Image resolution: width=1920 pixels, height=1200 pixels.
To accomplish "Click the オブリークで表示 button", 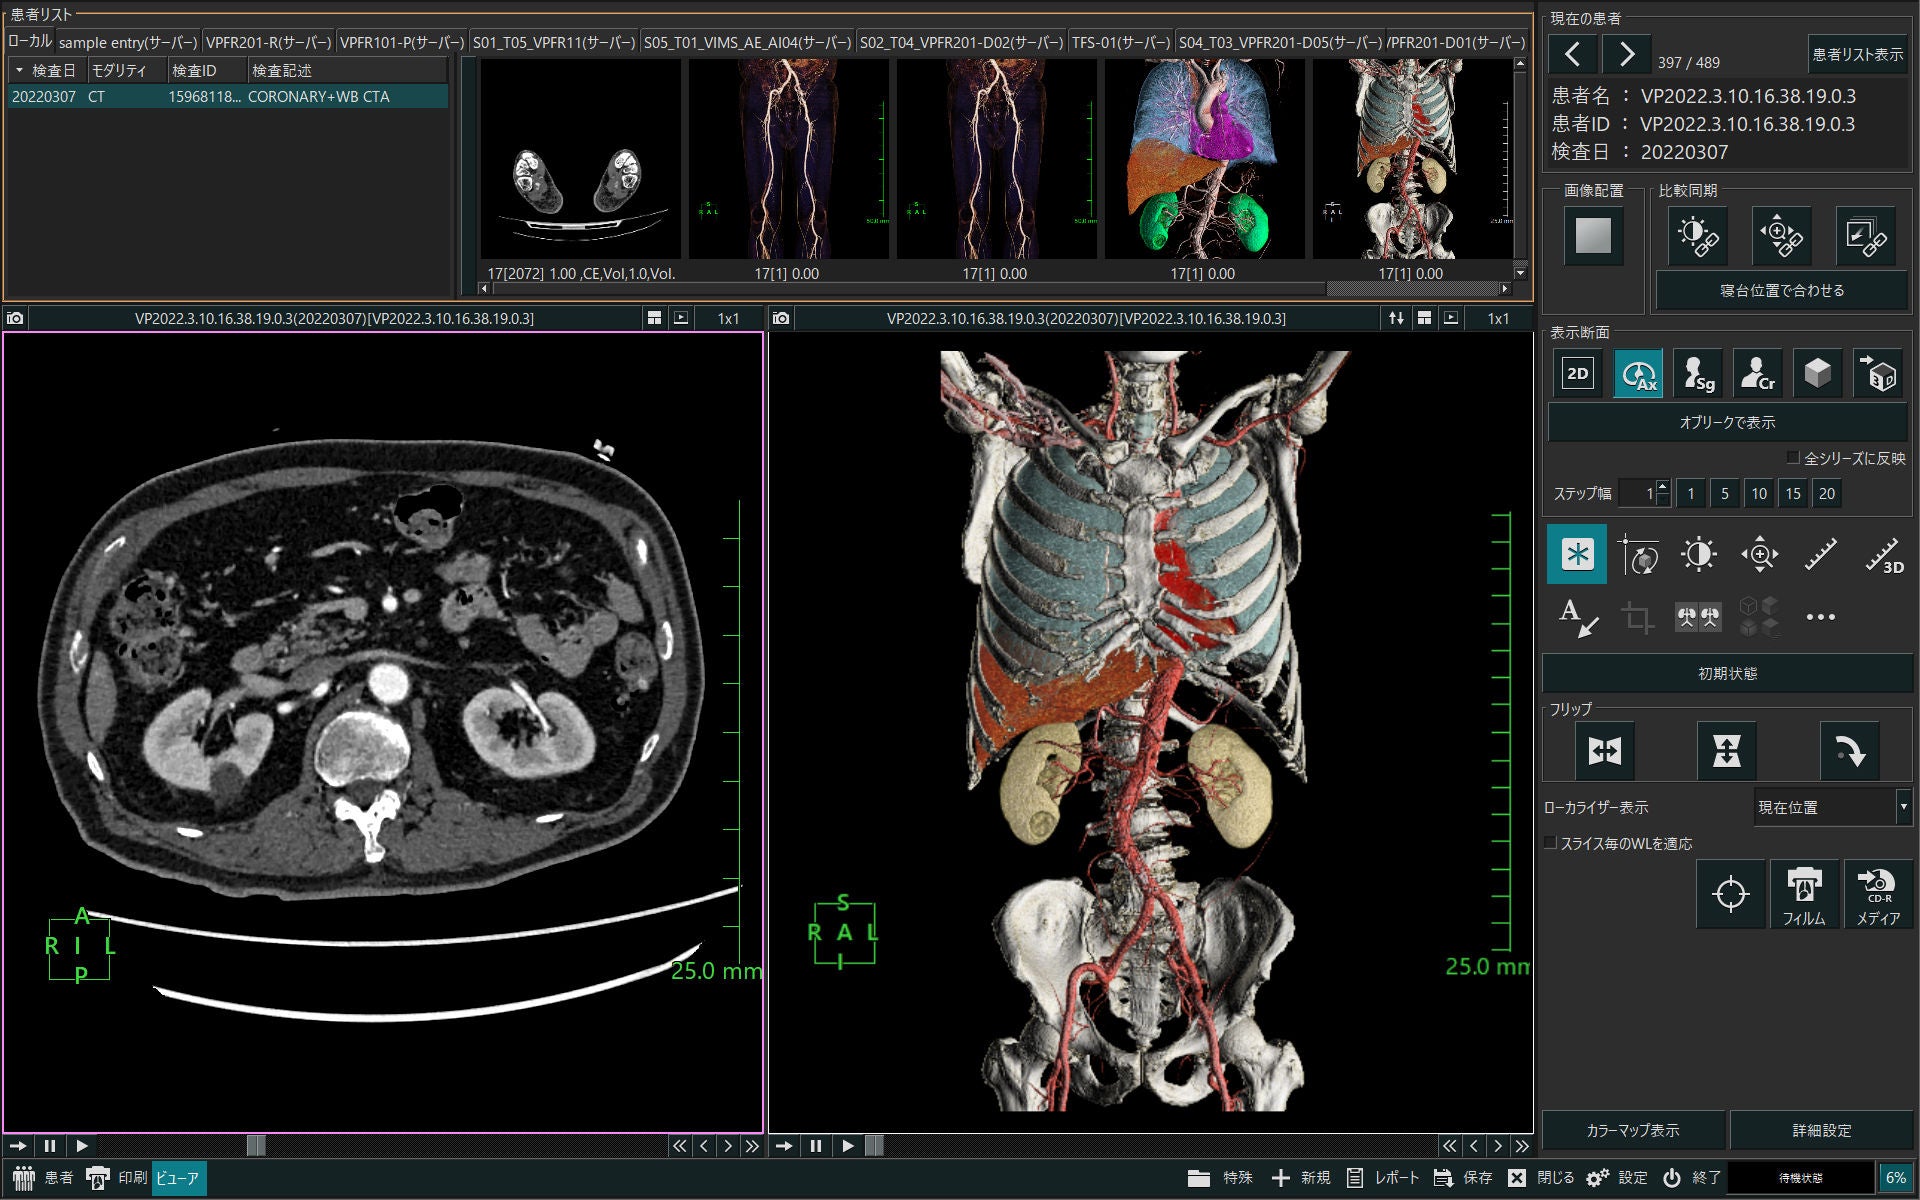I will click(1727, 423).
